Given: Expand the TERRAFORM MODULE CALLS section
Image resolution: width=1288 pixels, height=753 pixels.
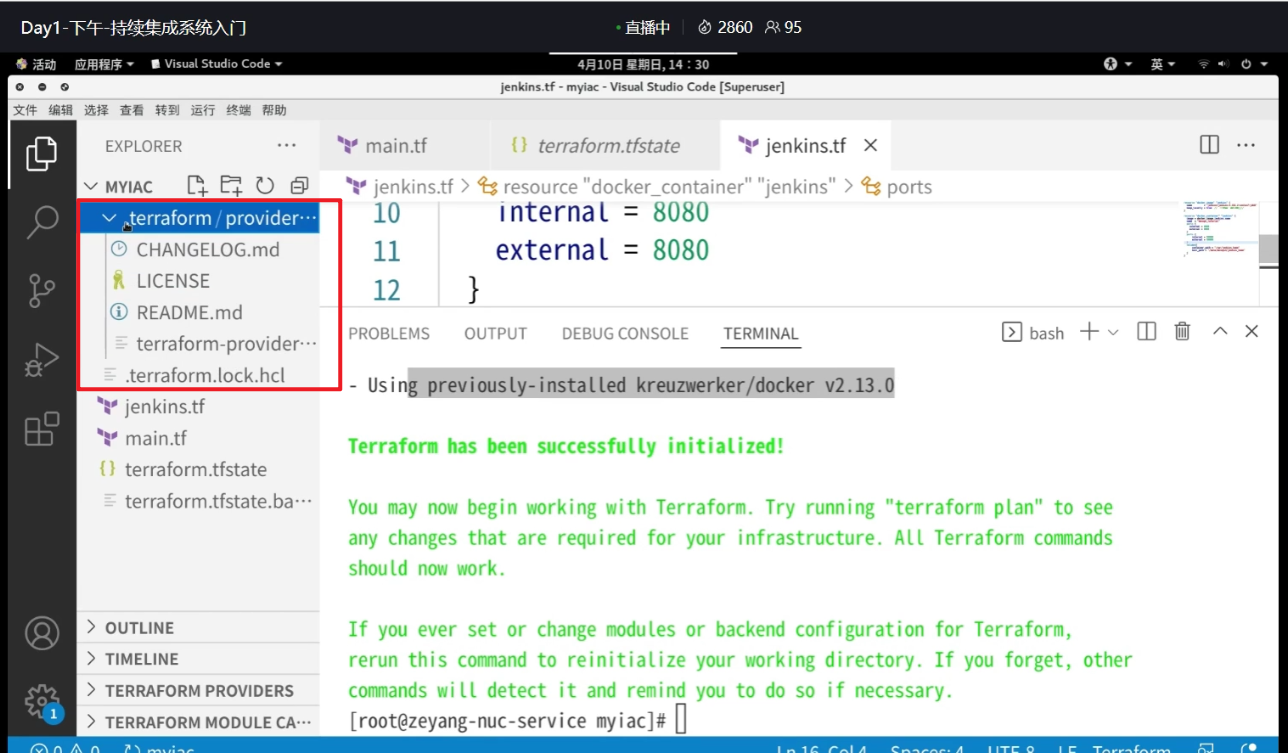Looking at the screenshot, I should (x=198, y=722).
